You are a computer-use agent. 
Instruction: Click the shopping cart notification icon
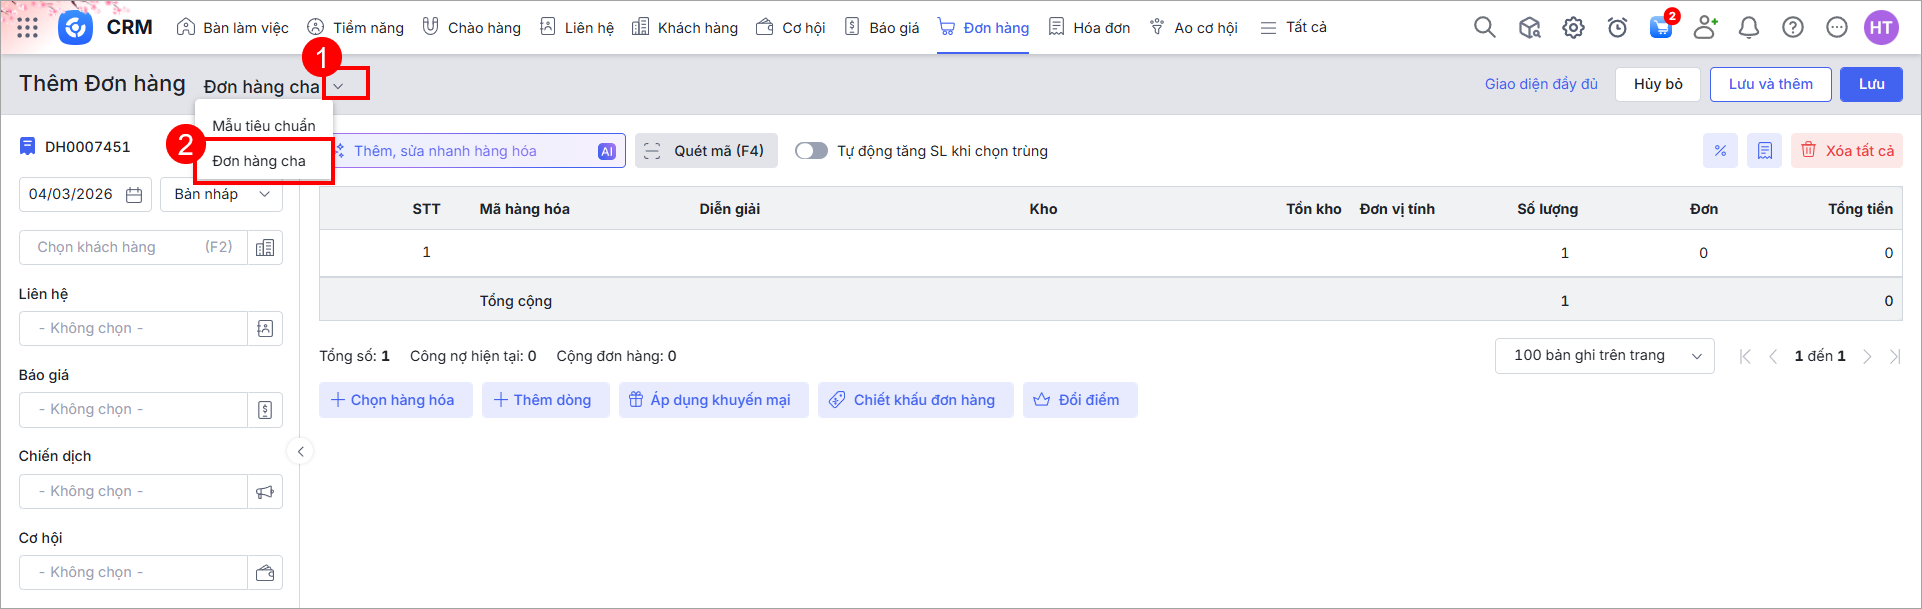tap(1660, 28)
